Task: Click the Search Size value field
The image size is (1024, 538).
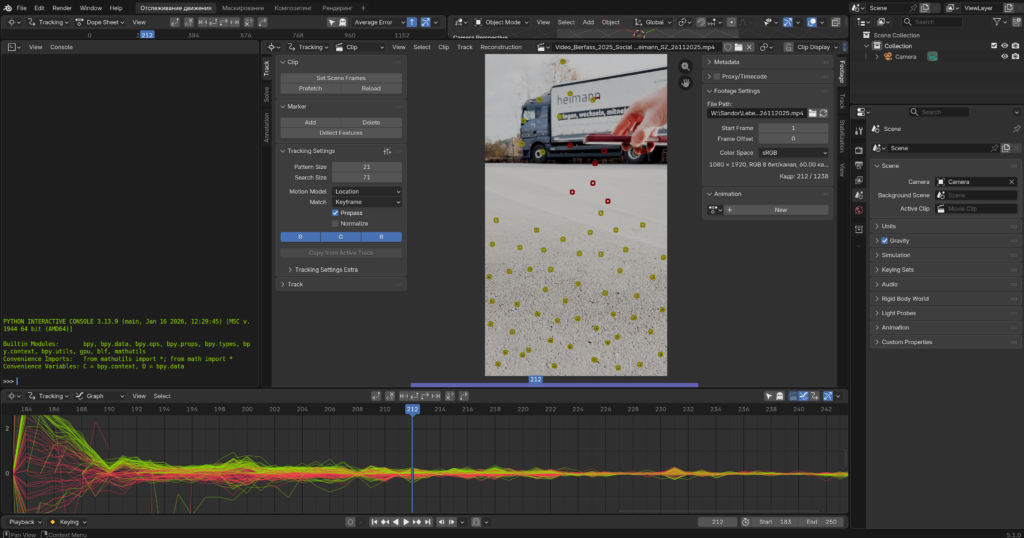Action: pos(366,177)
